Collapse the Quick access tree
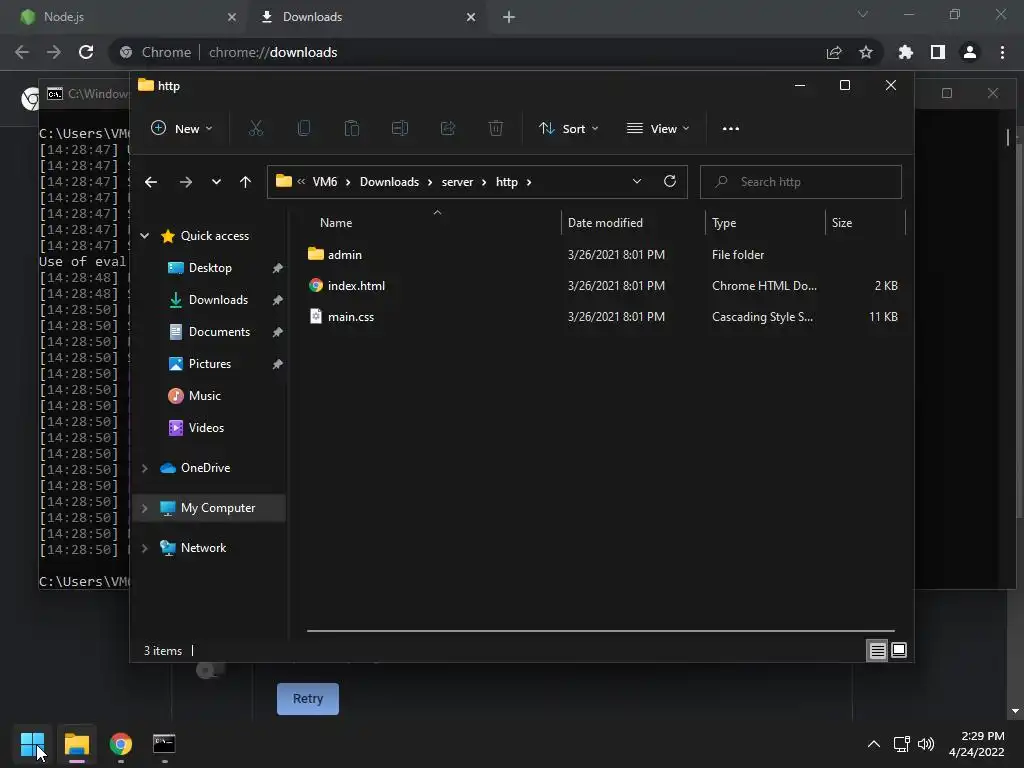The height and width of the screenshot is (768, 1024). tap(145, 236)
